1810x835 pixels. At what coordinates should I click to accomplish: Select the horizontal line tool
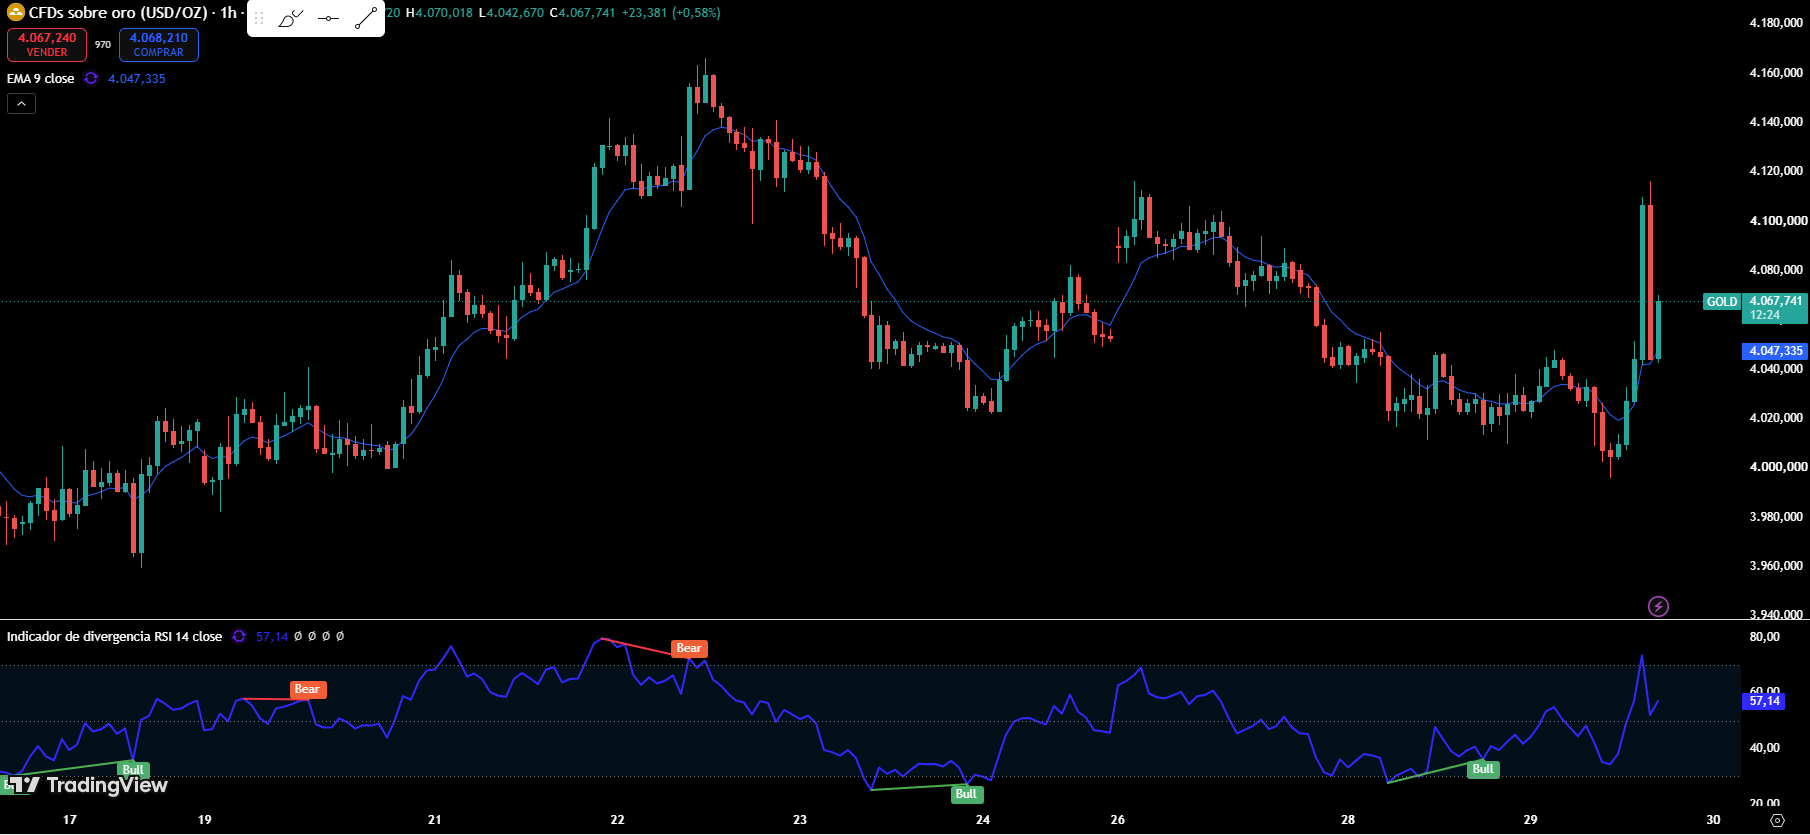pos(328,18)
